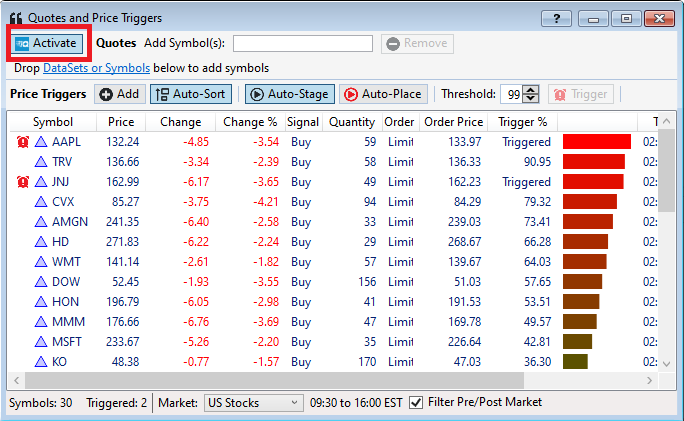
Task: Click the Quotes and Price Triggers title icon
Action: click(16, 18)
